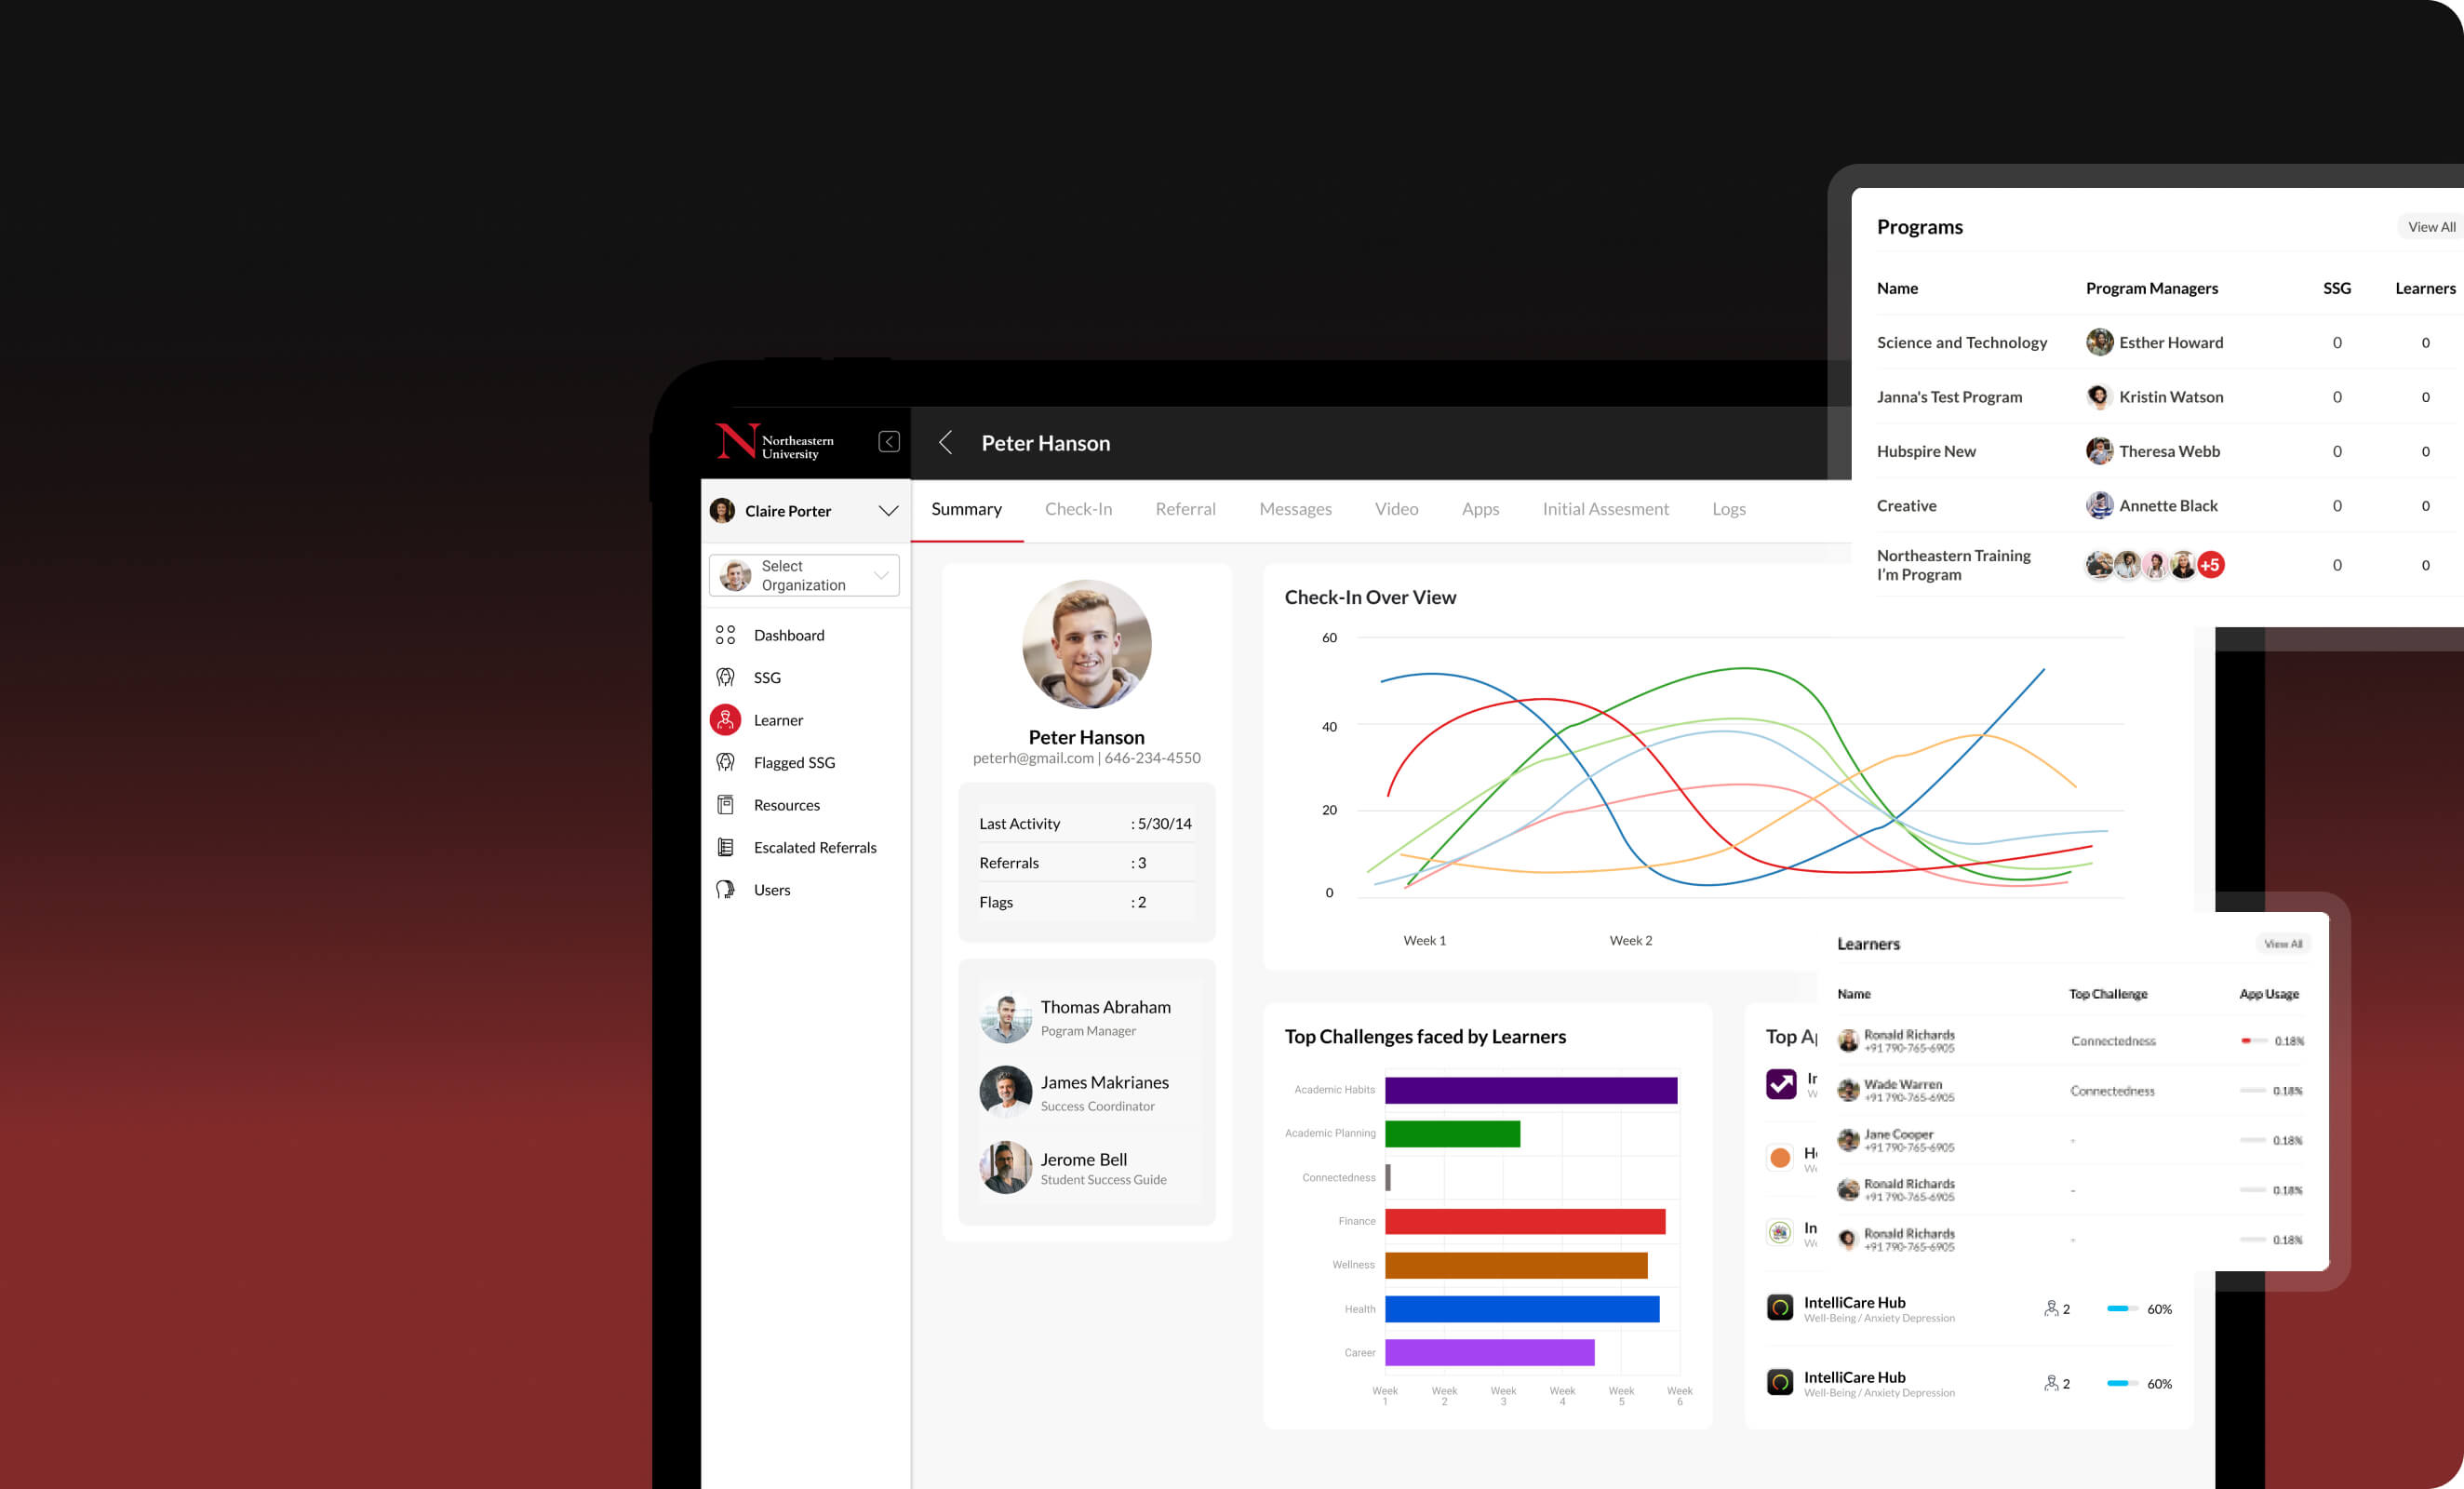Select the Escalated Referrals icon
Screen dimensions: 2464x1489
(725, 847)
